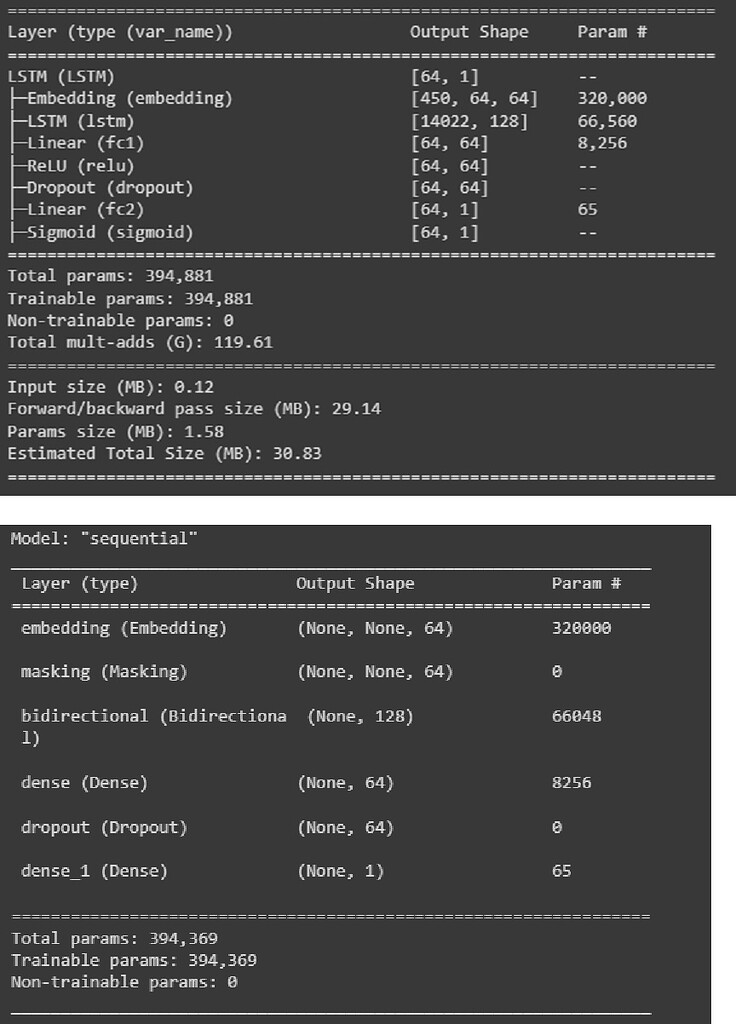
Task: Click the "Sigmoid (sigmoid)" layer row
Action: tap(110, 232)
